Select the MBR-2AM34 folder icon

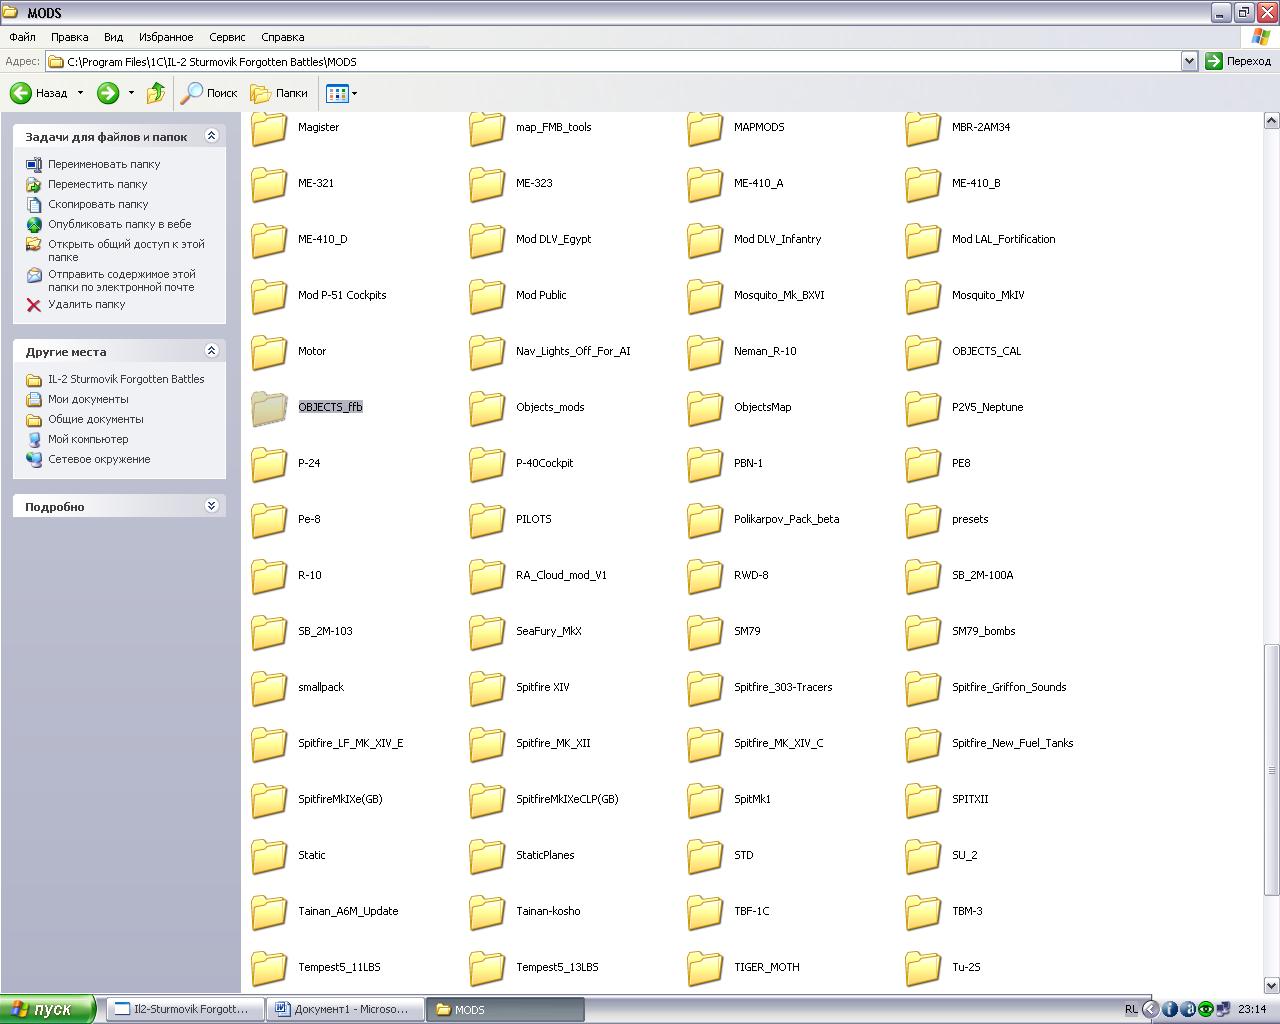[923, 127]
